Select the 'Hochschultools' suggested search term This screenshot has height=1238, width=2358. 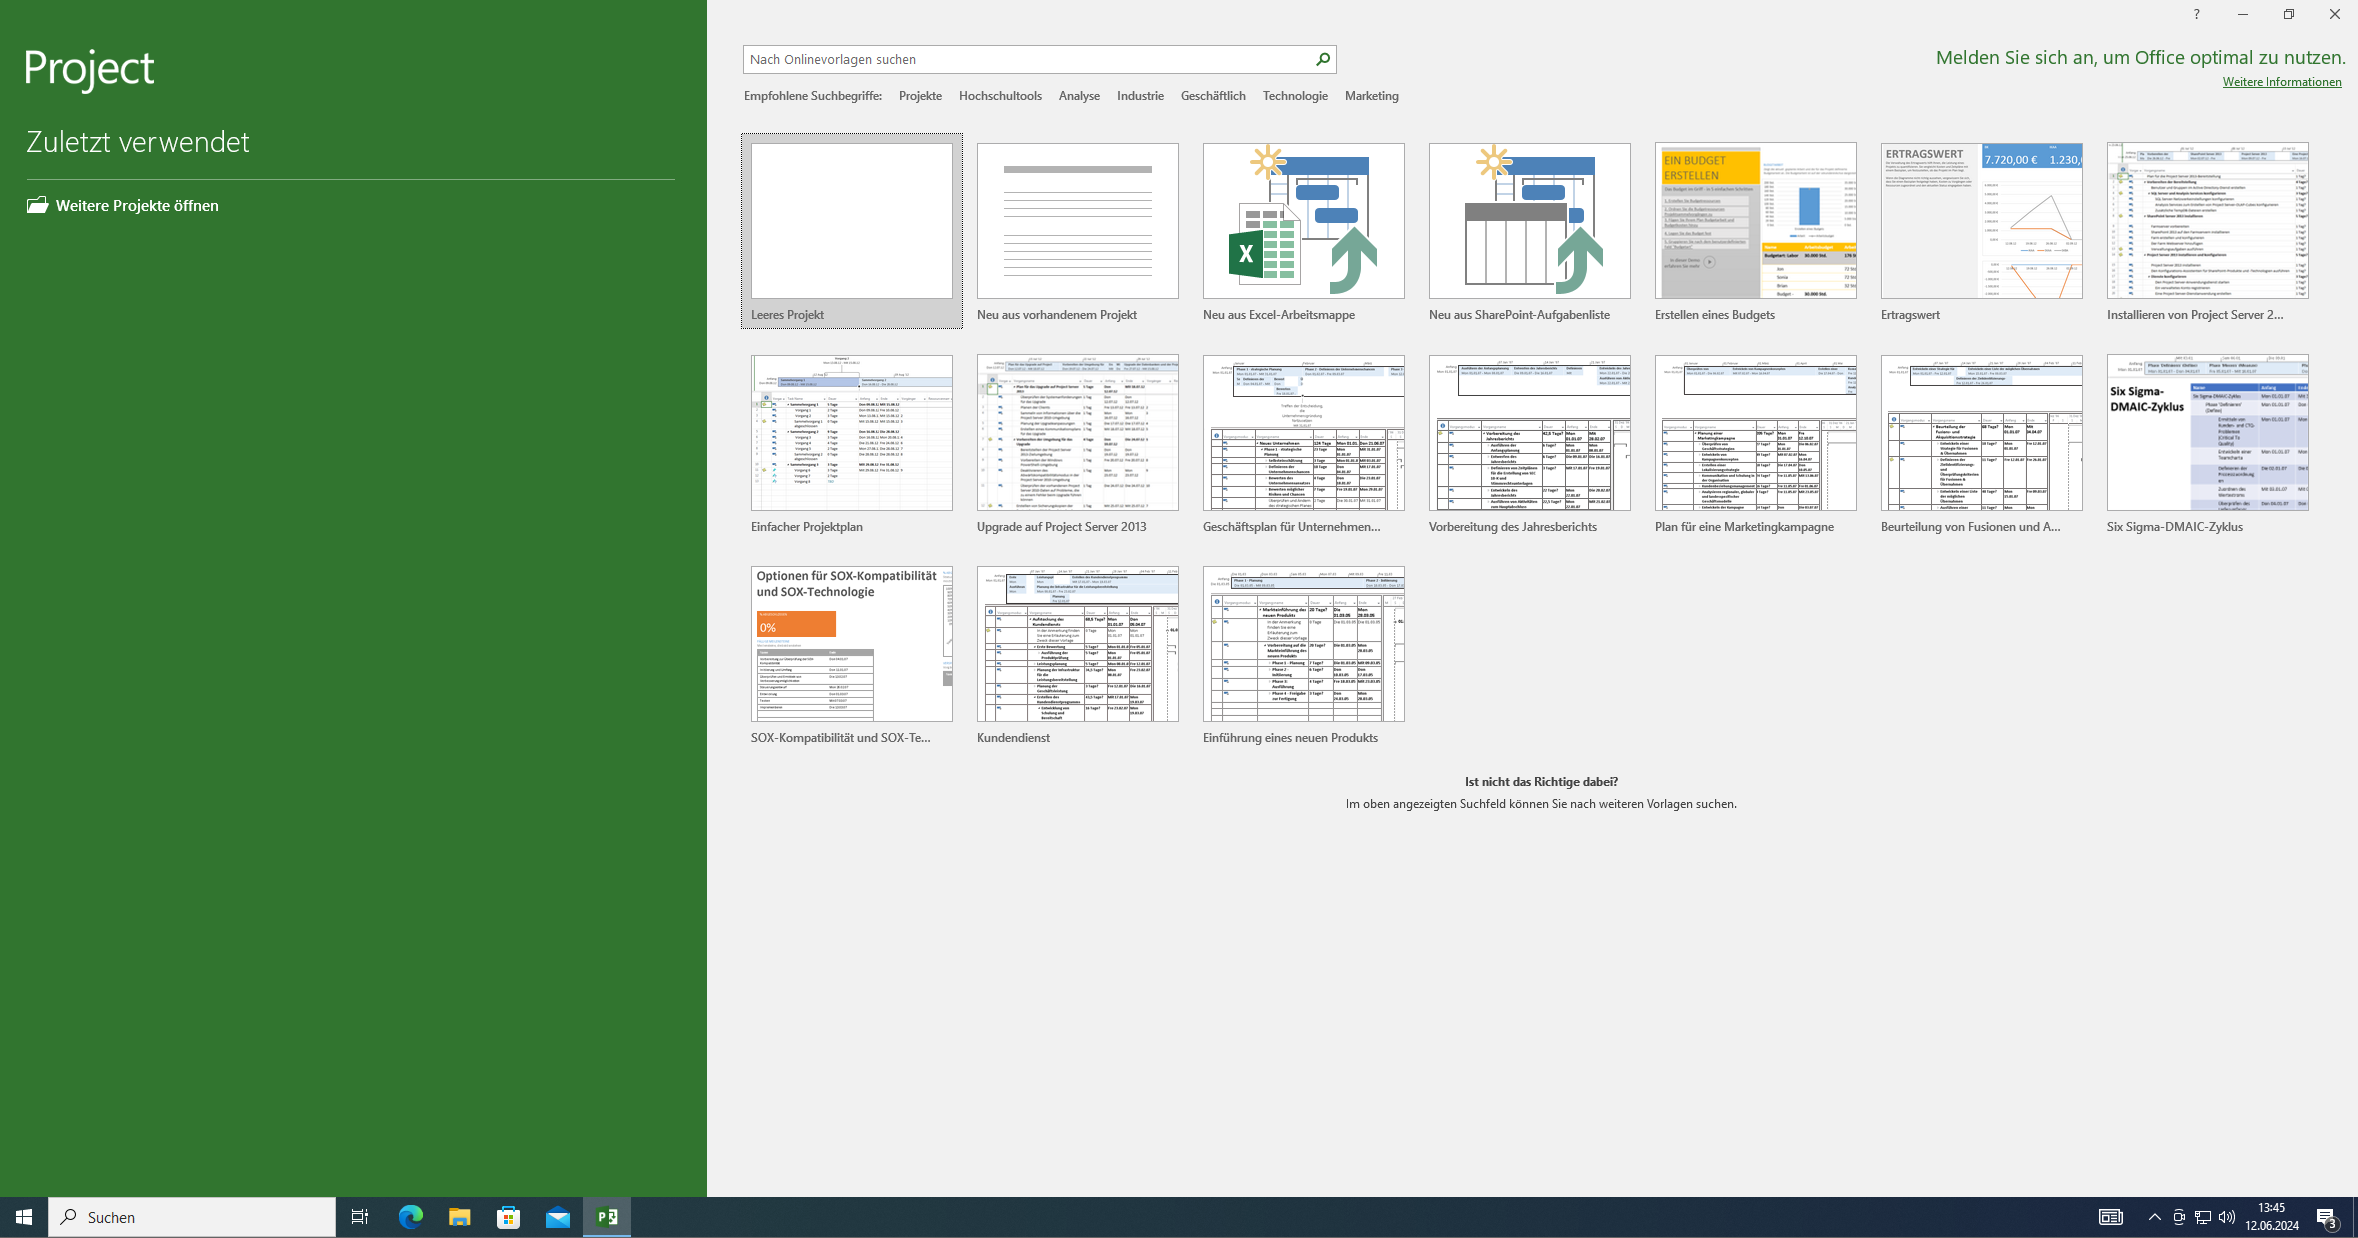click(x=1000, y=96)
